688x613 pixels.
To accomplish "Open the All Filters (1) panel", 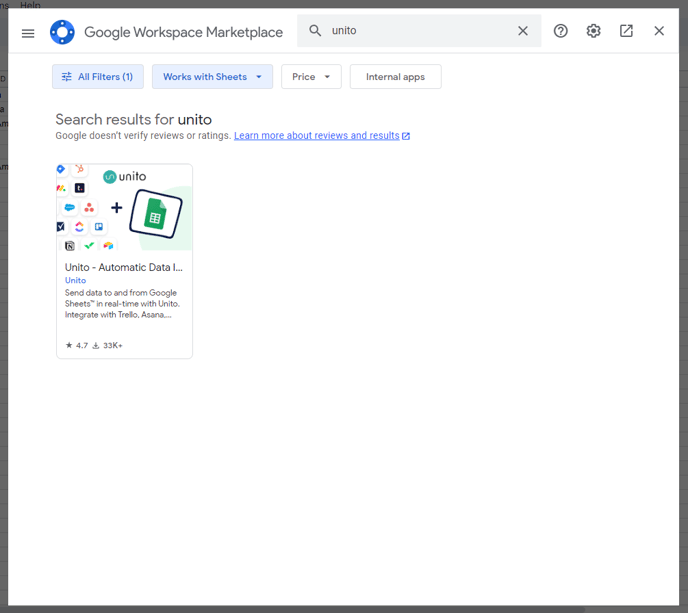I will coord(98,77).
